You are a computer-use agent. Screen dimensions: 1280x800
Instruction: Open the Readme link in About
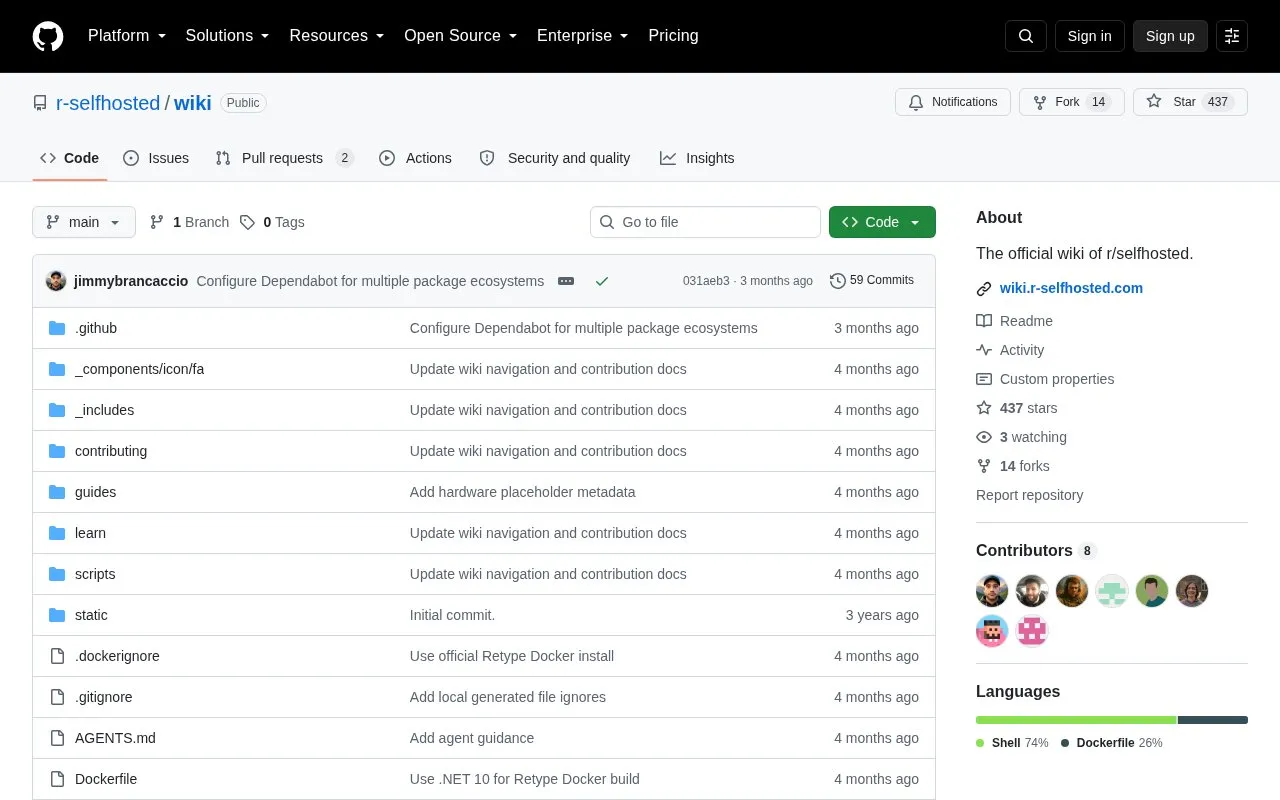tap(1014, 321)
